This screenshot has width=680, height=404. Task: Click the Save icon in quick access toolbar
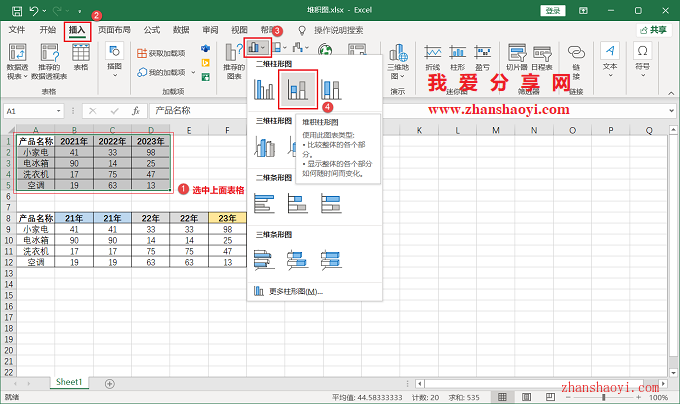coord(17,10)
